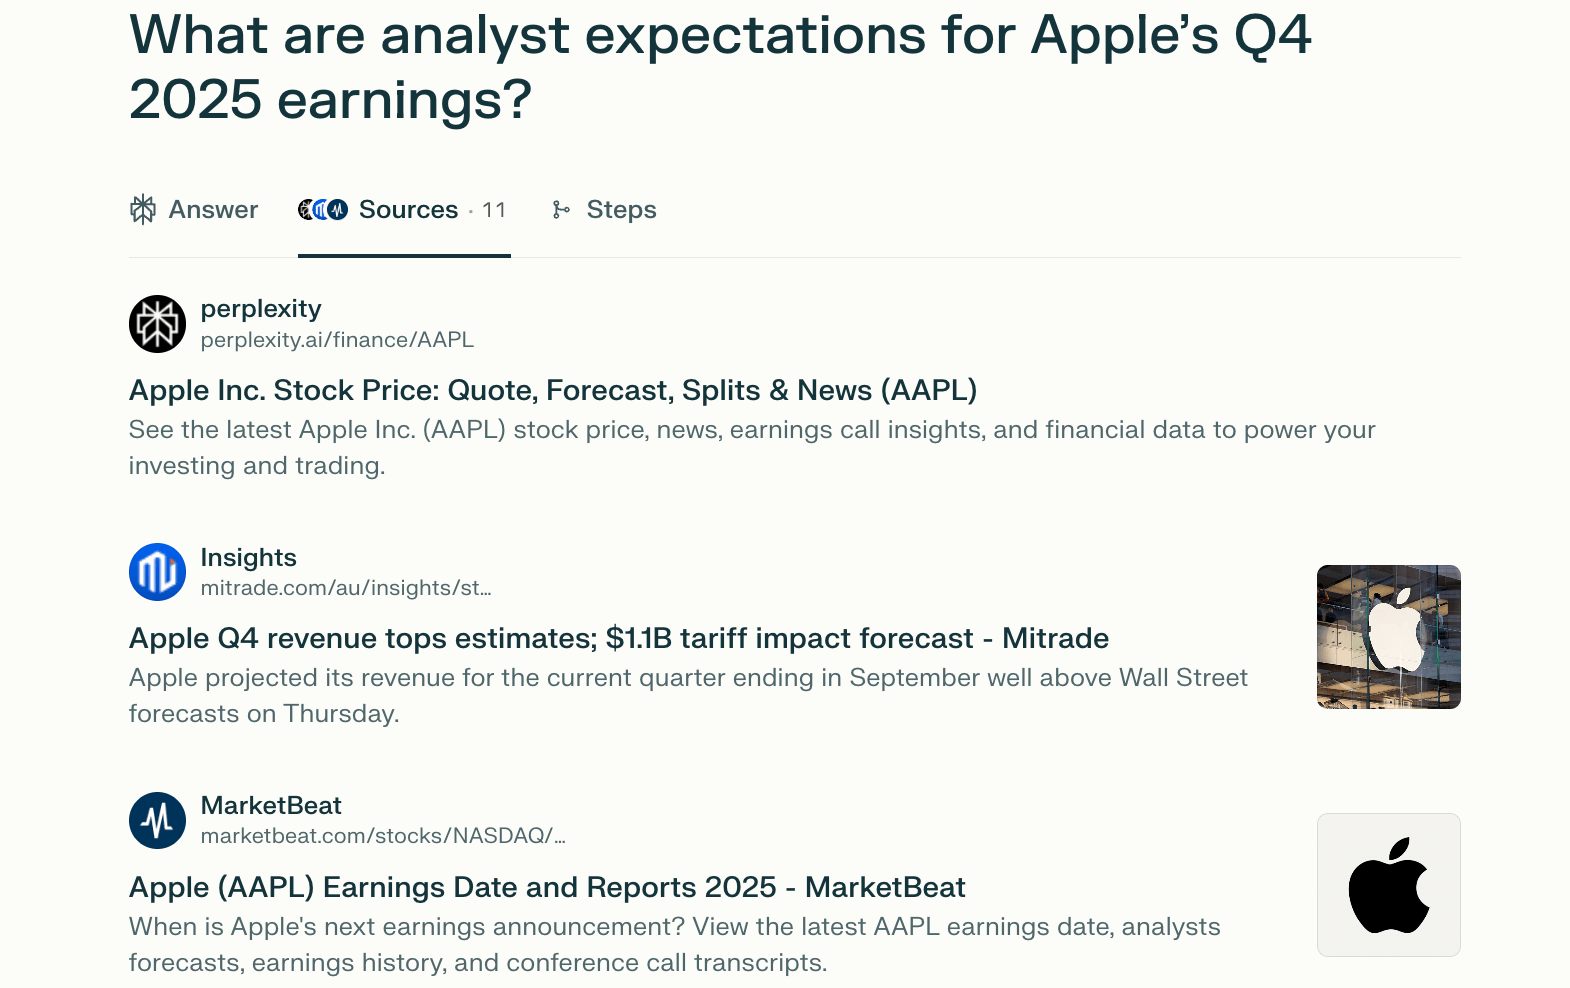
Task: Click the Answer tab icon
Action: [x=143, y=210]
